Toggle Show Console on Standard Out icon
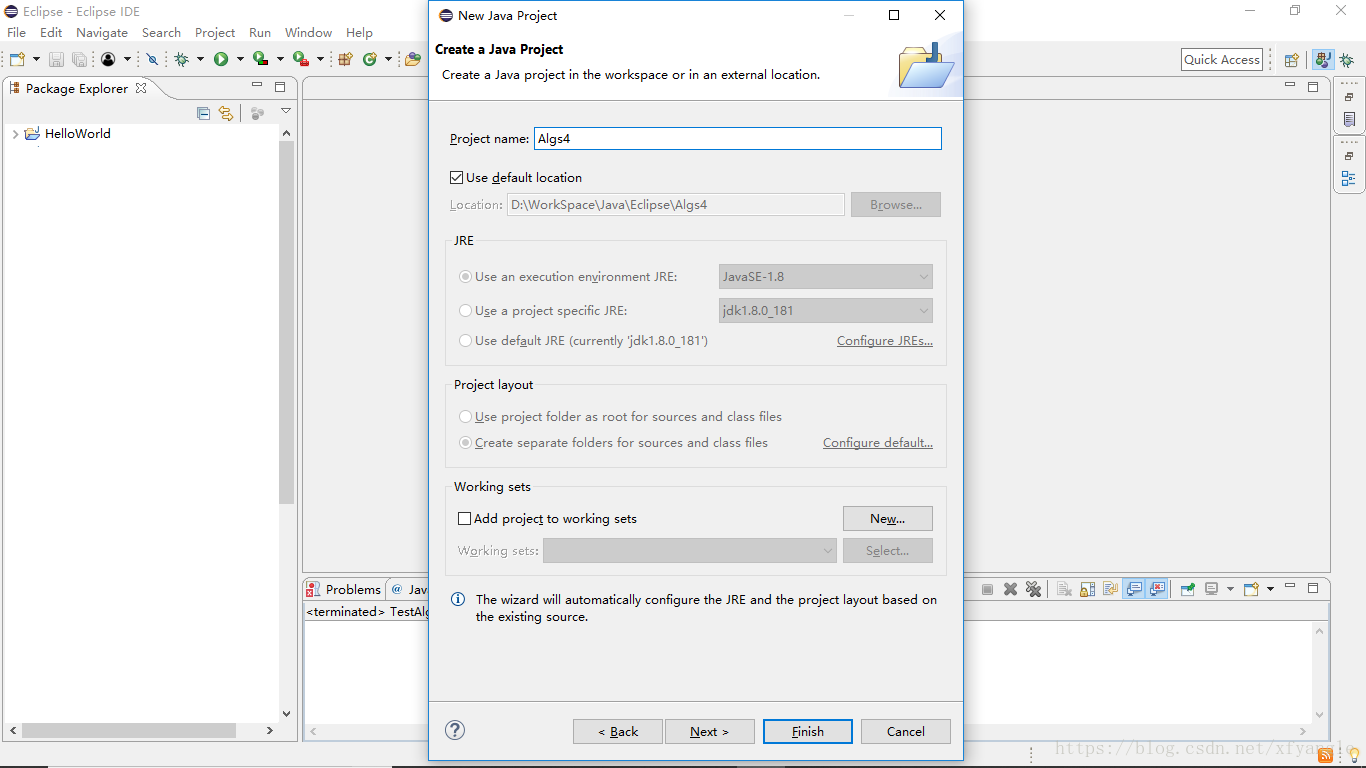 coord(1134,589)
